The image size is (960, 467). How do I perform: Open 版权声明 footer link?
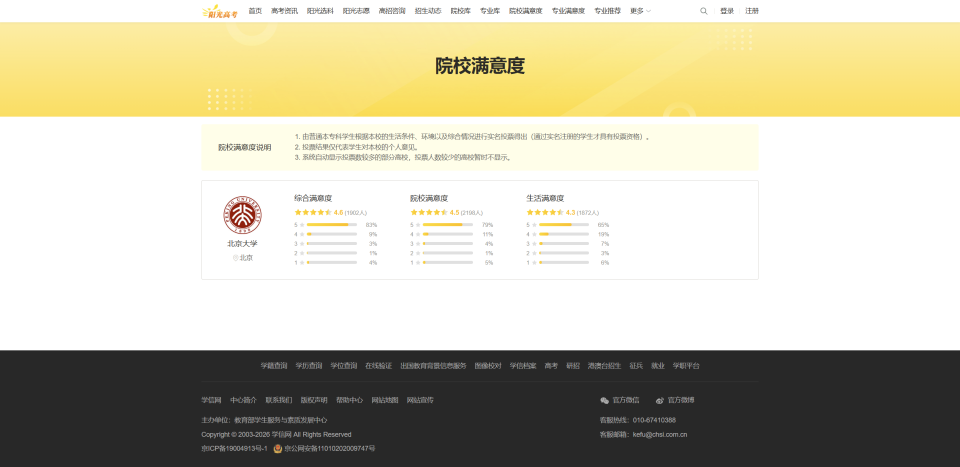click(314, 400)
